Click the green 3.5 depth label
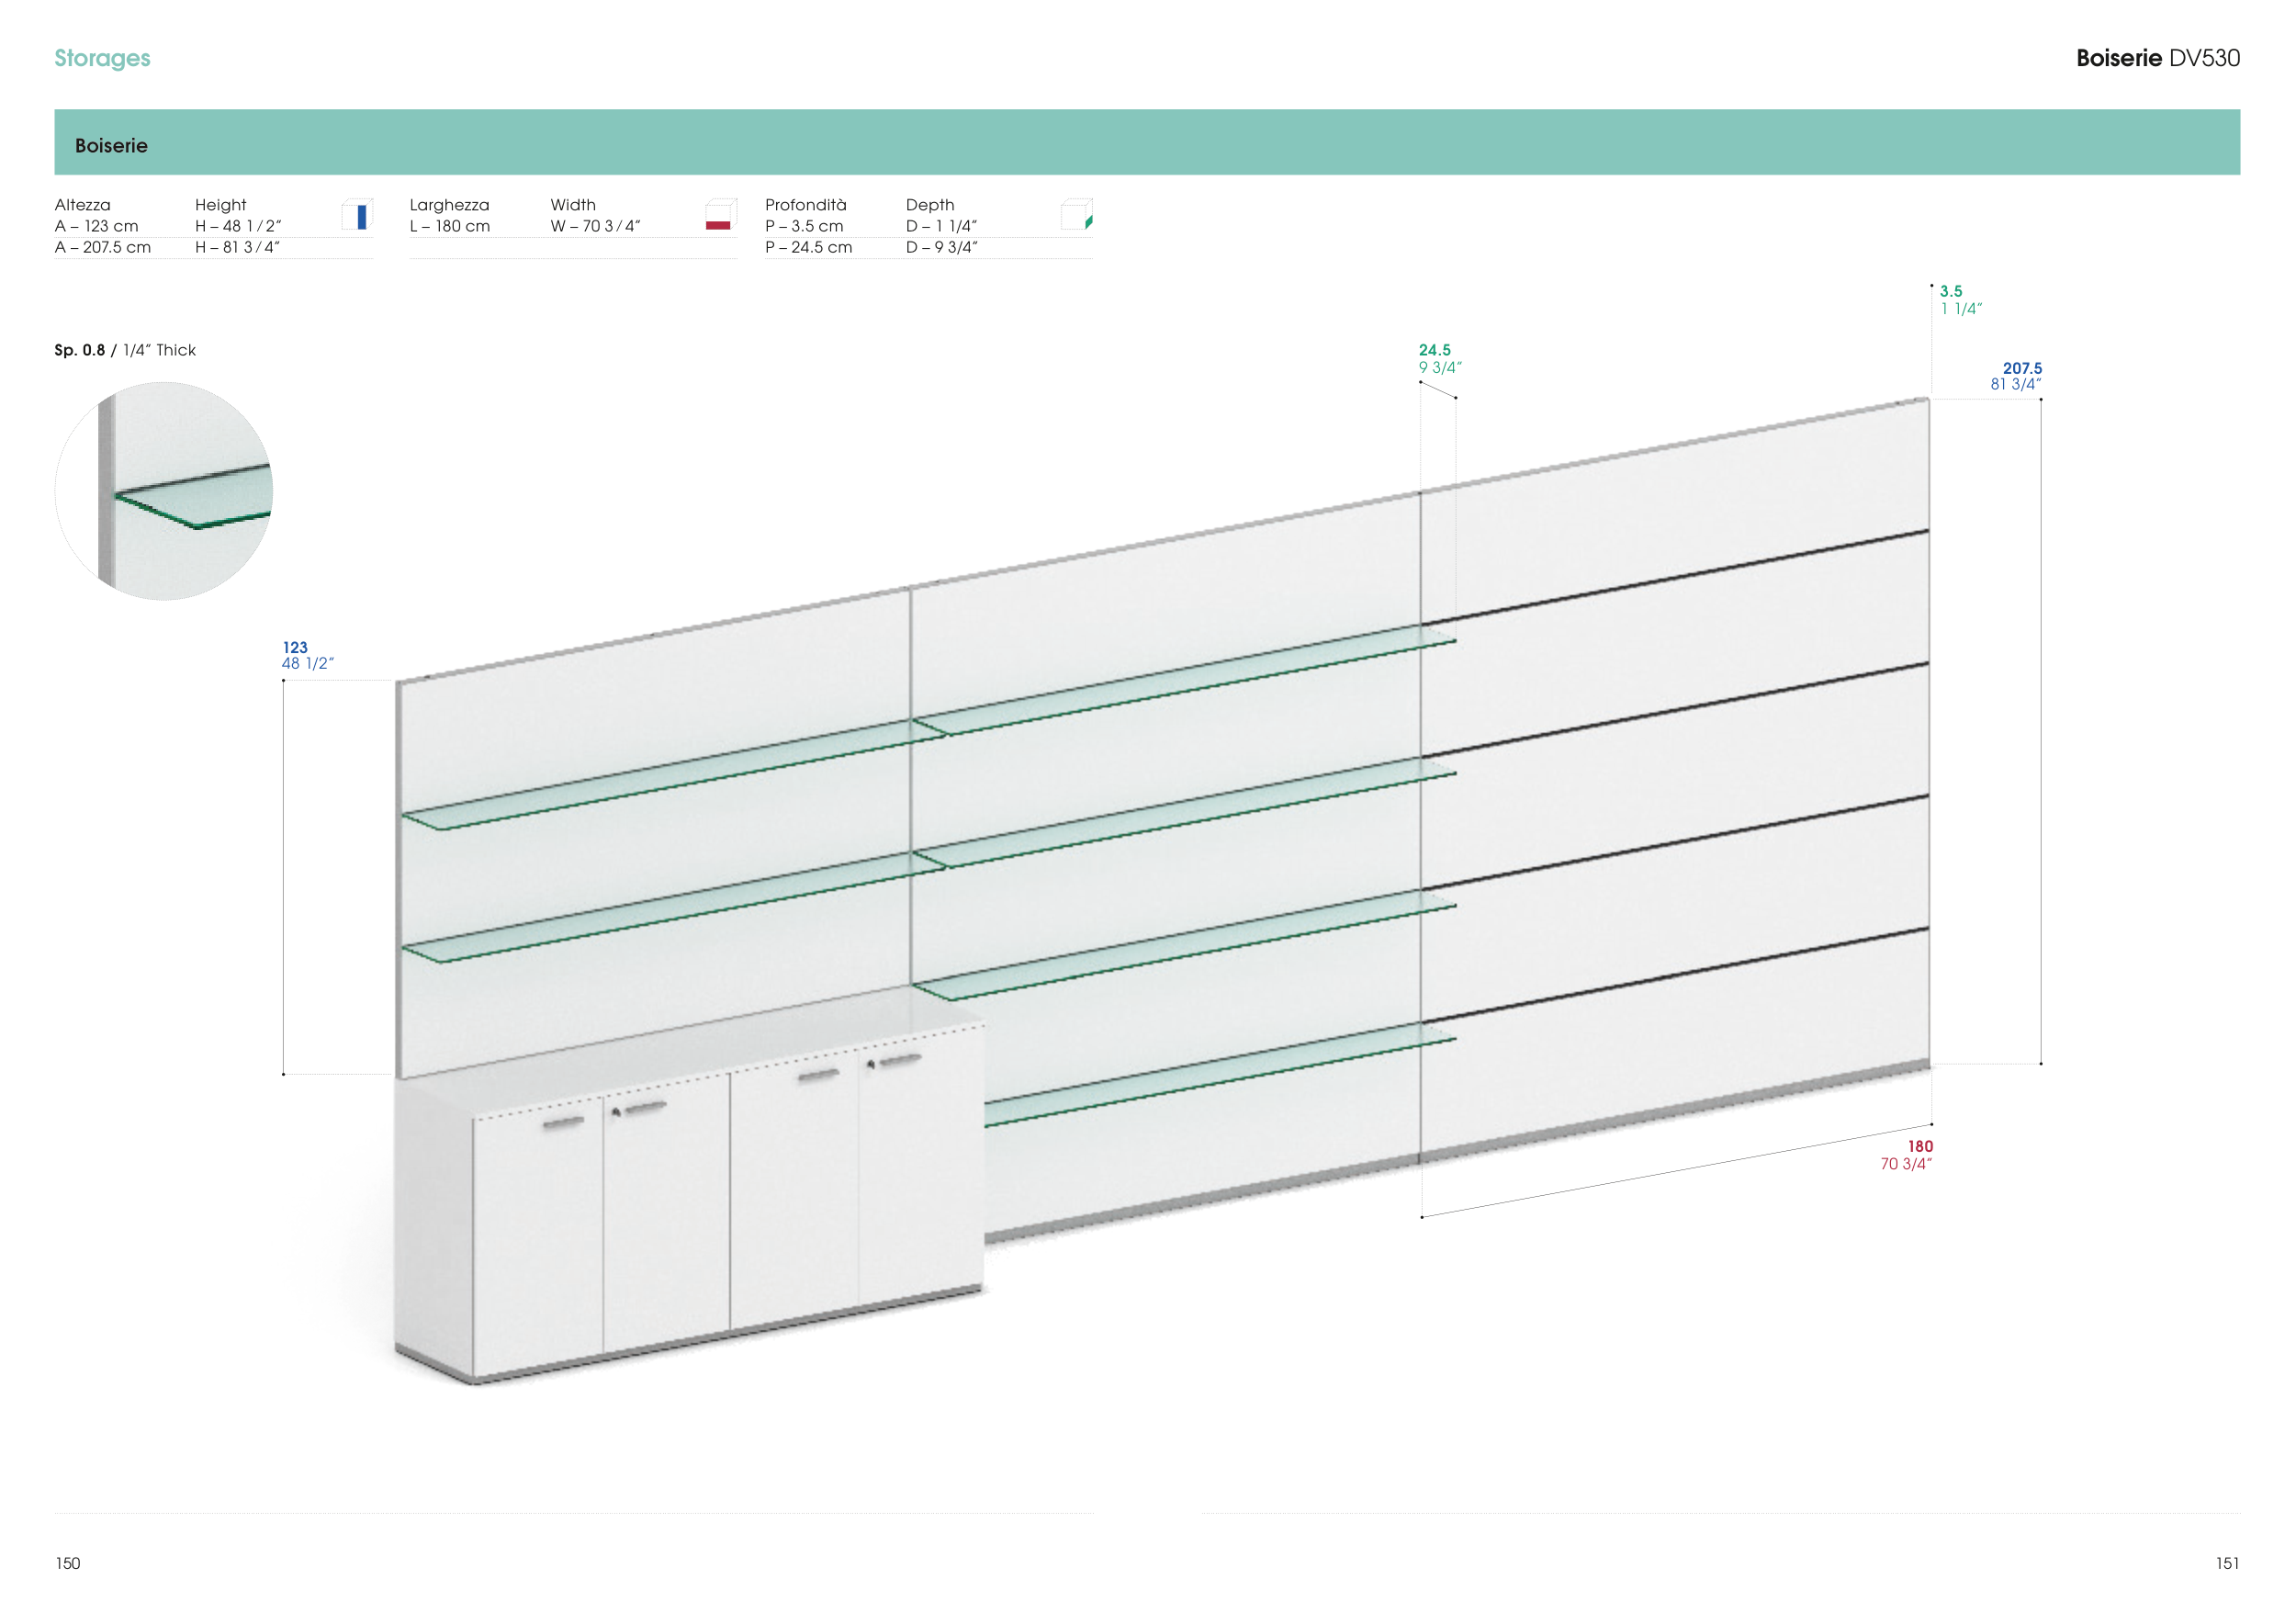 (1950, 292)
